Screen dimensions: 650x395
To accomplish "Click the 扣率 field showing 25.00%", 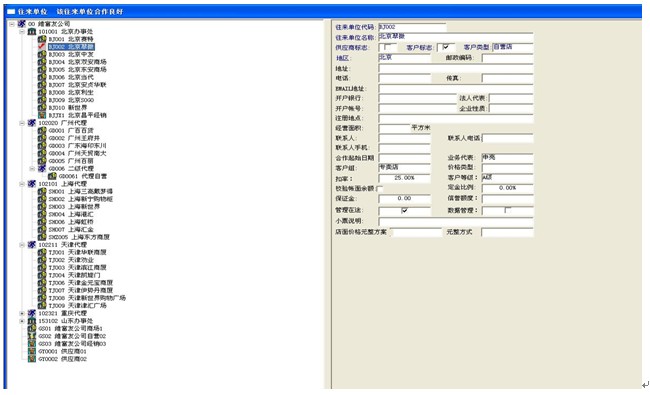I will pos(405,178).
